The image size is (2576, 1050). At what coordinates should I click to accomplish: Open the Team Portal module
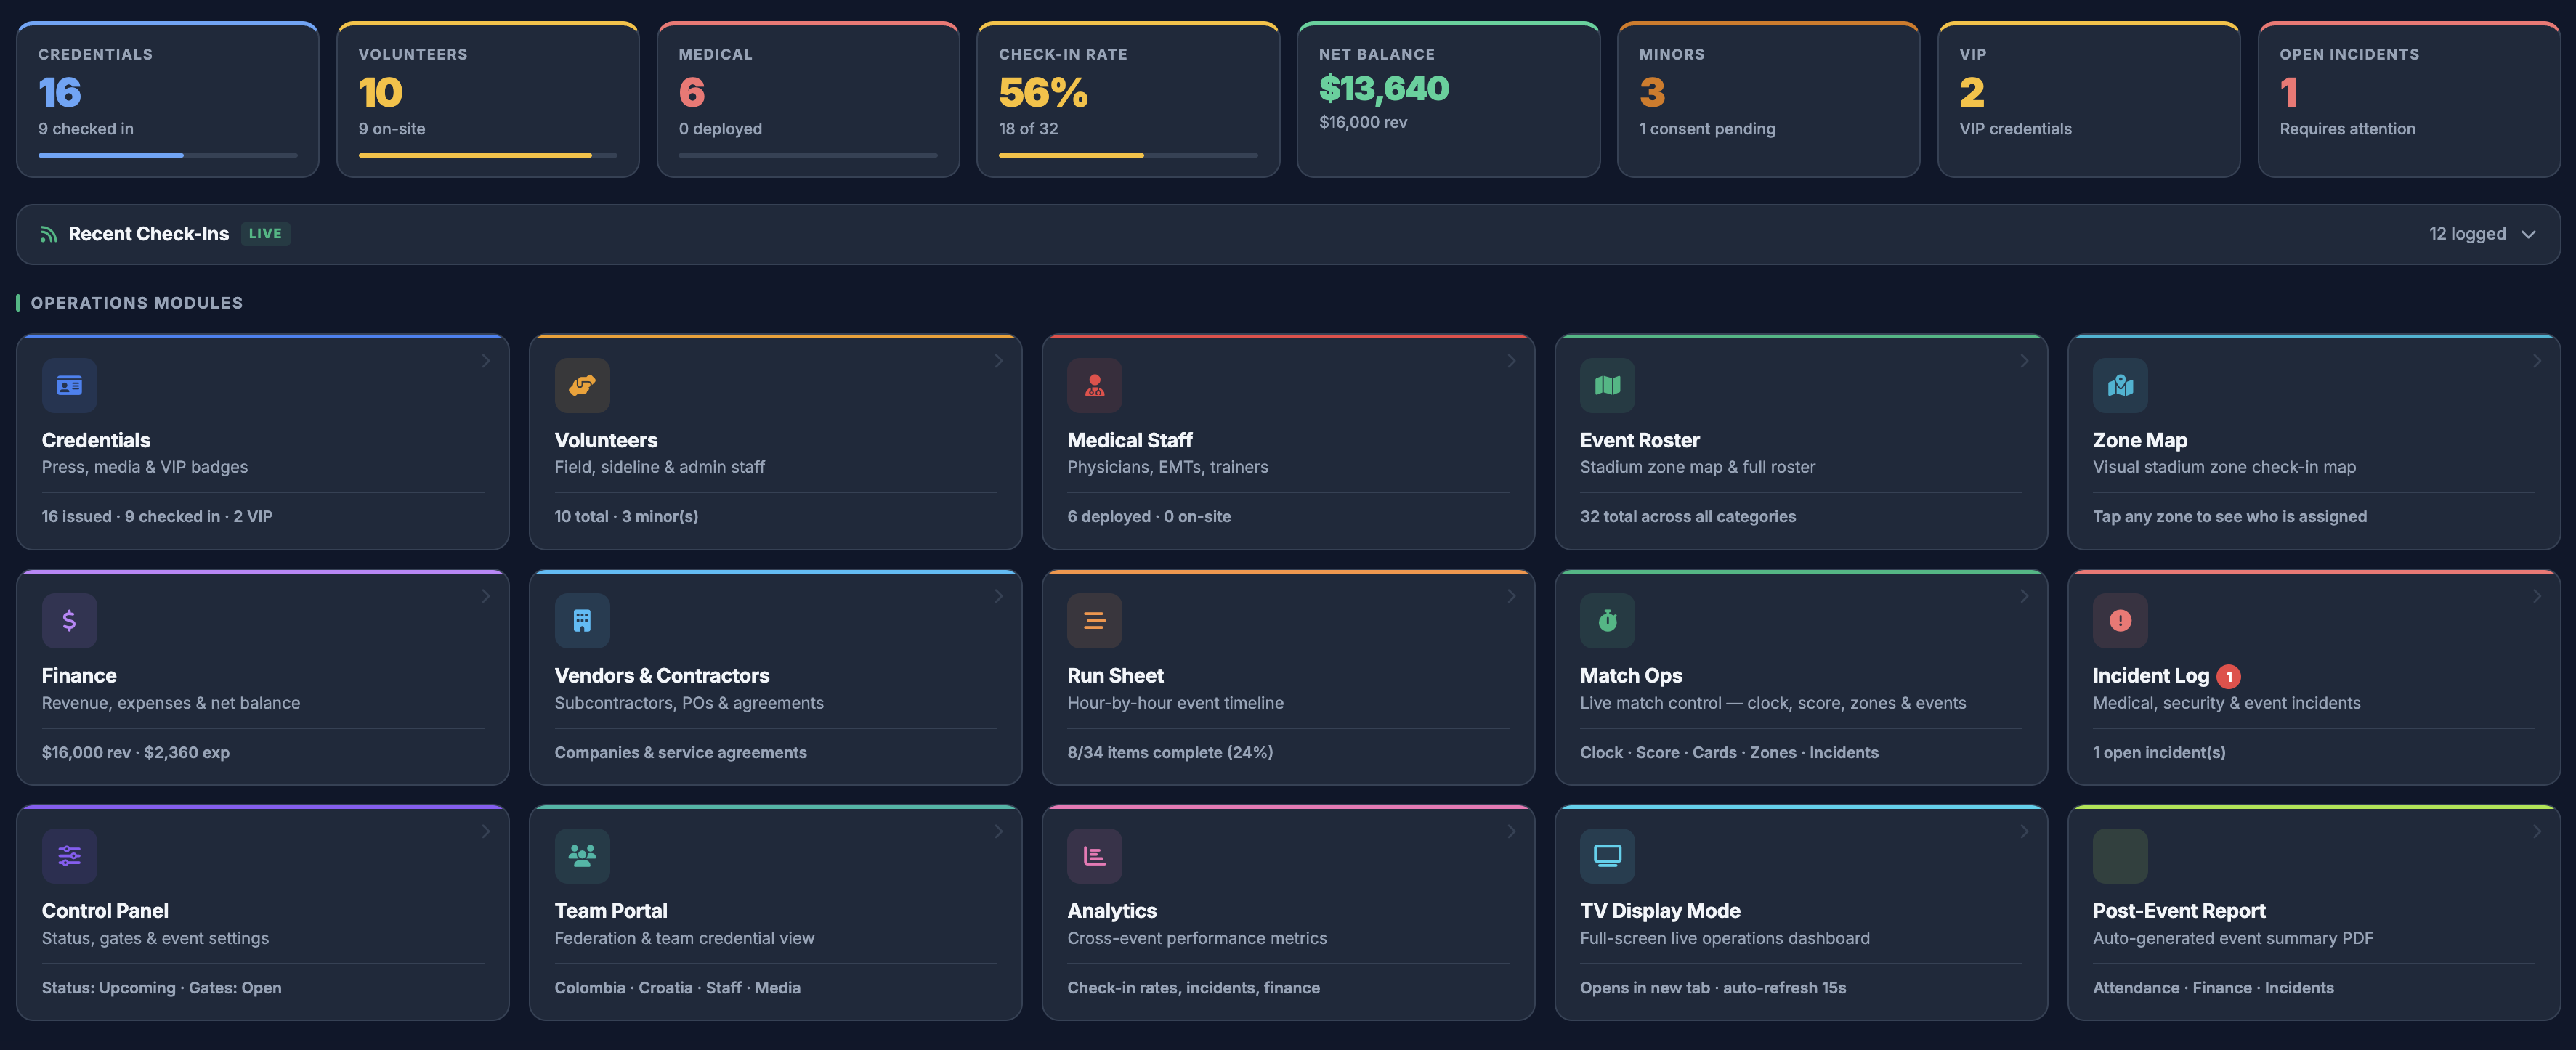pyautogui.click(x=775, y=913)
